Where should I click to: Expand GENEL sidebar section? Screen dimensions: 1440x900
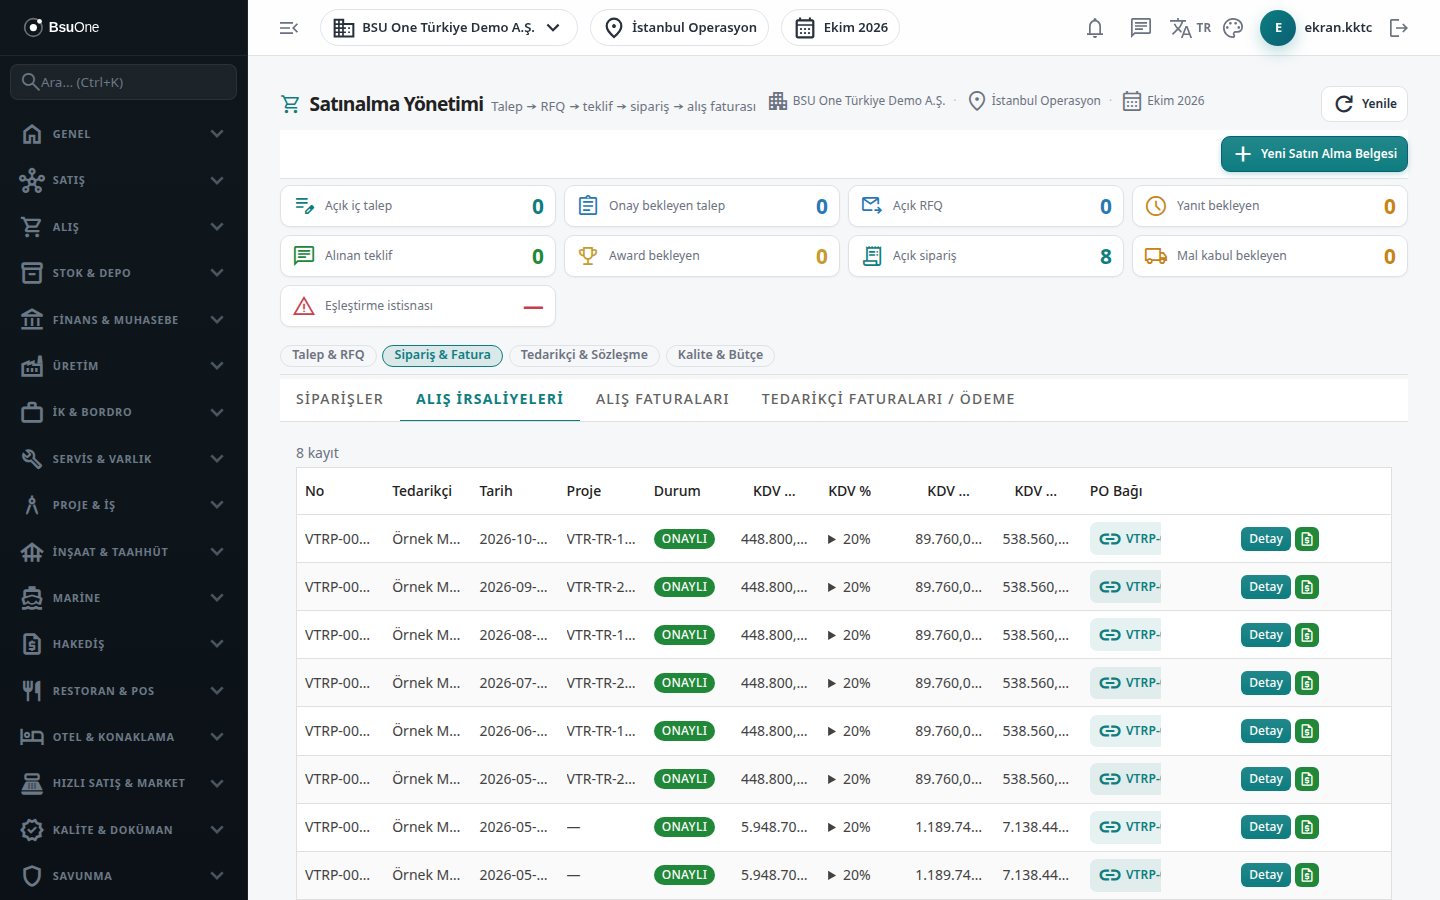click(x=124, y=134)
